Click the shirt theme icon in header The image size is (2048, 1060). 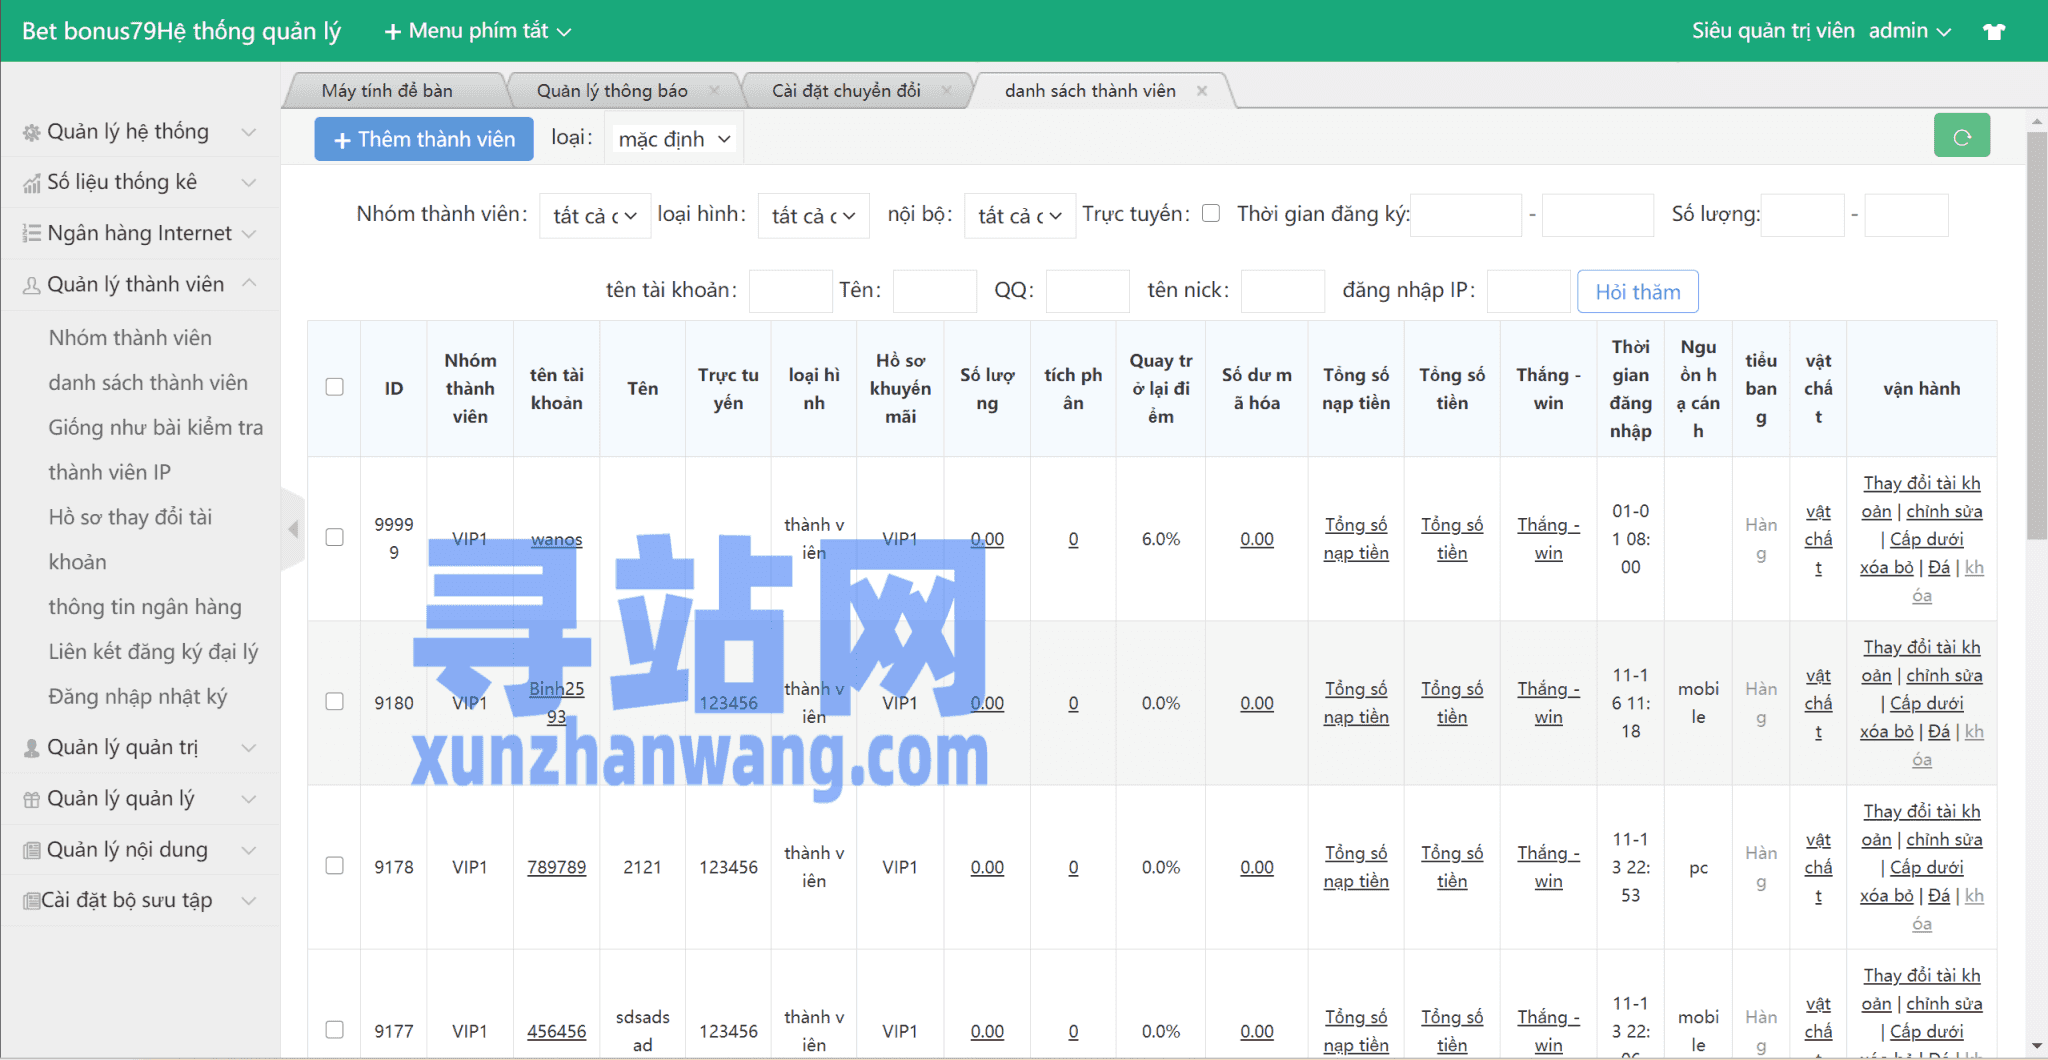1994,31
